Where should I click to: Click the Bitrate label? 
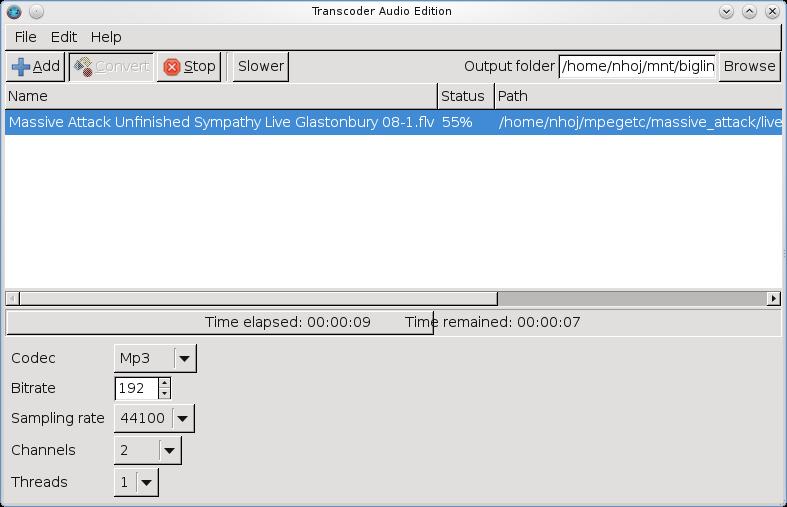[33, 388]
